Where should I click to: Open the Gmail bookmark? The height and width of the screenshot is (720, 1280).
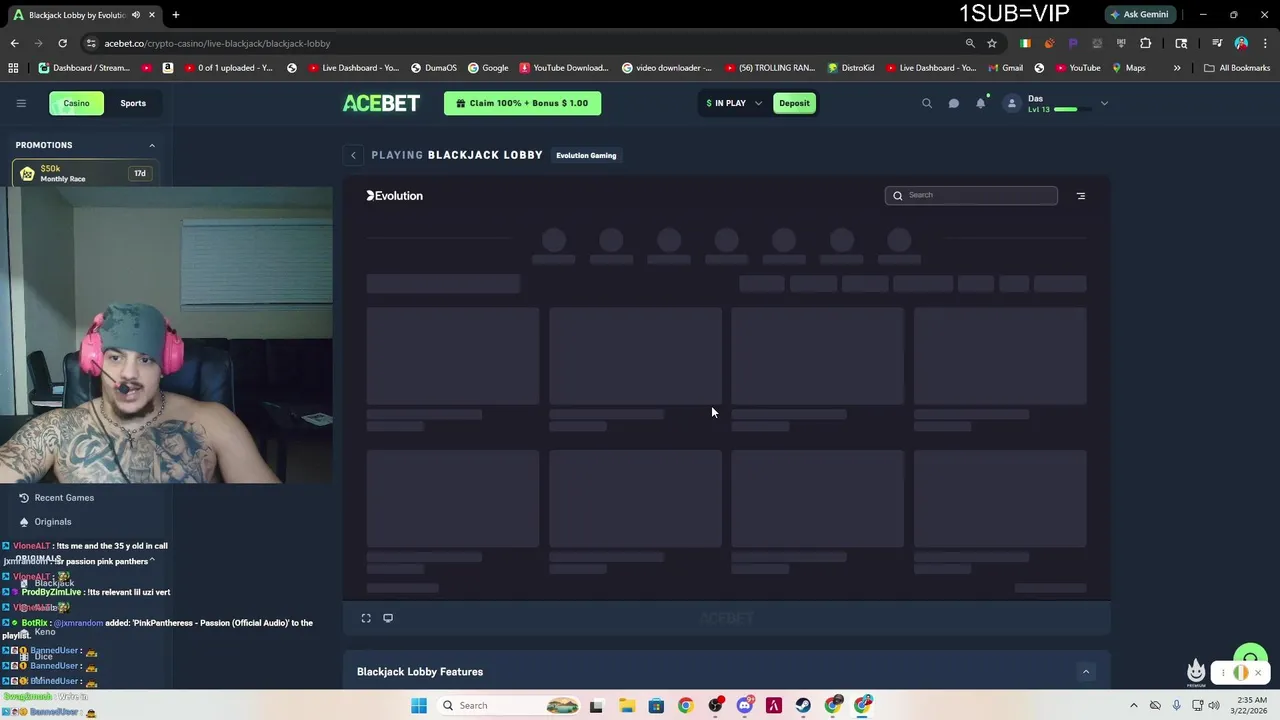tap(1005, 68)
